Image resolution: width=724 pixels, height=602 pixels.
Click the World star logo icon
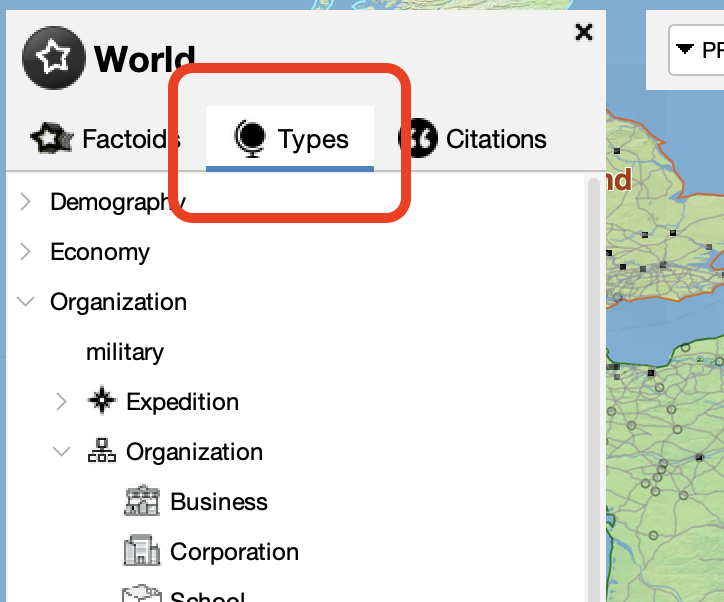coord(54,58)
